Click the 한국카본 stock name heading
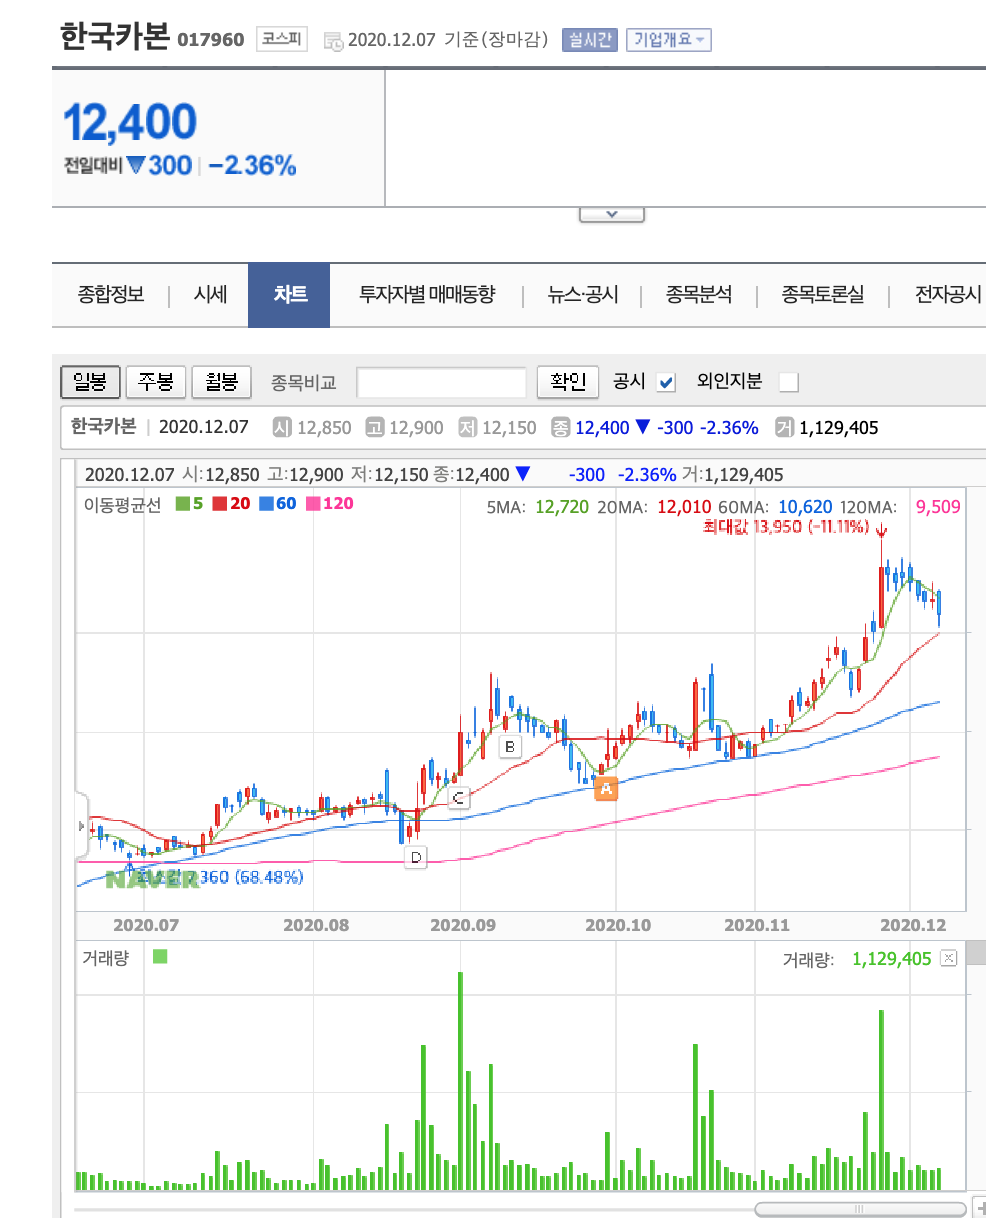The height and width of the screenshot is (1218, 986). click(x=114, y=38)
